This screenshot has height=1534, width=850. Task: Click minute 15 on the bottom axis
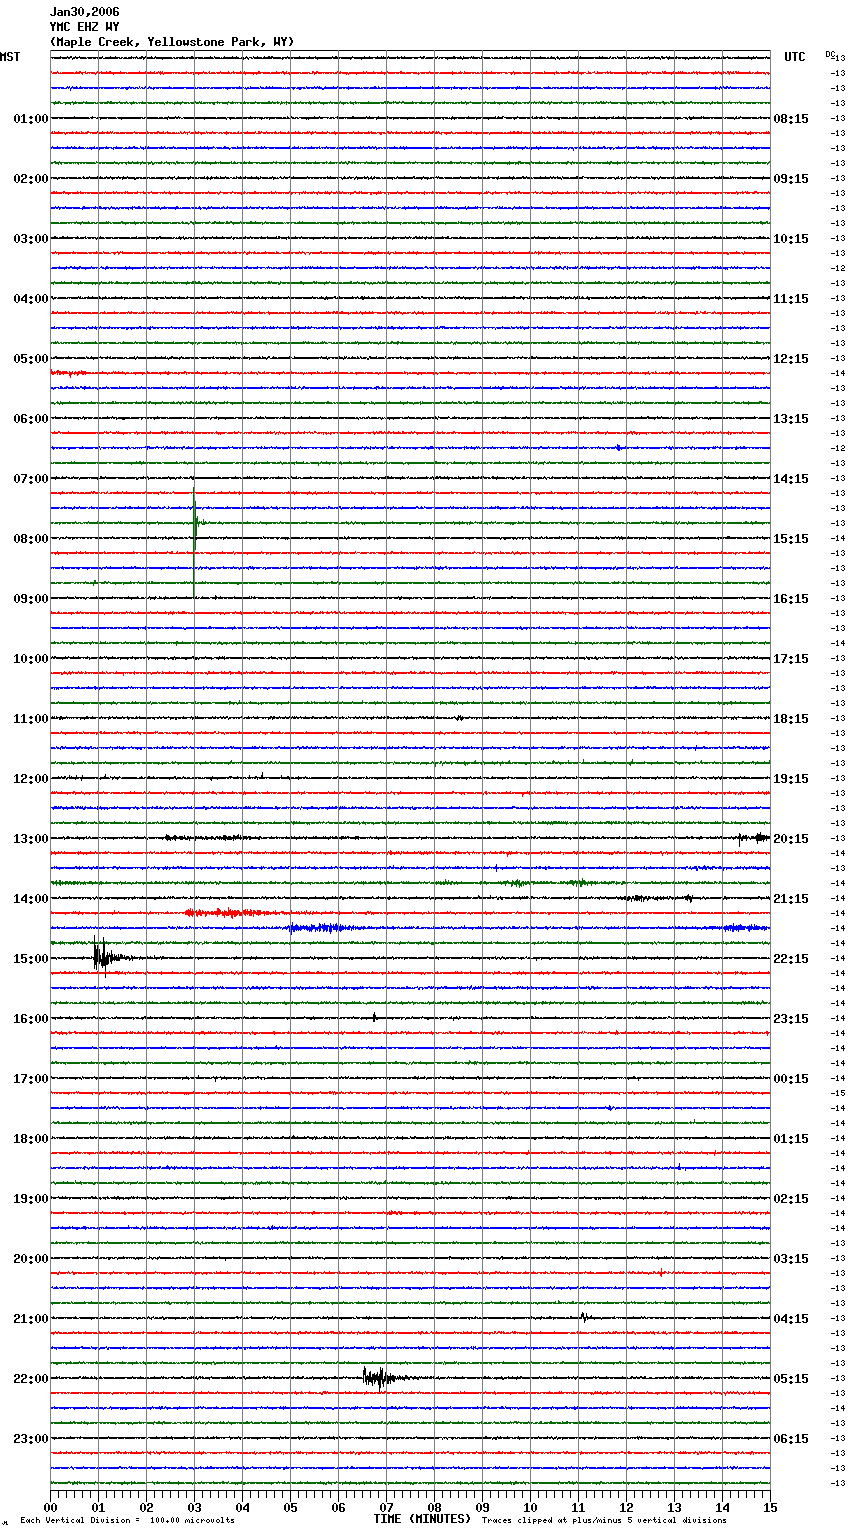click(770, 1508)
